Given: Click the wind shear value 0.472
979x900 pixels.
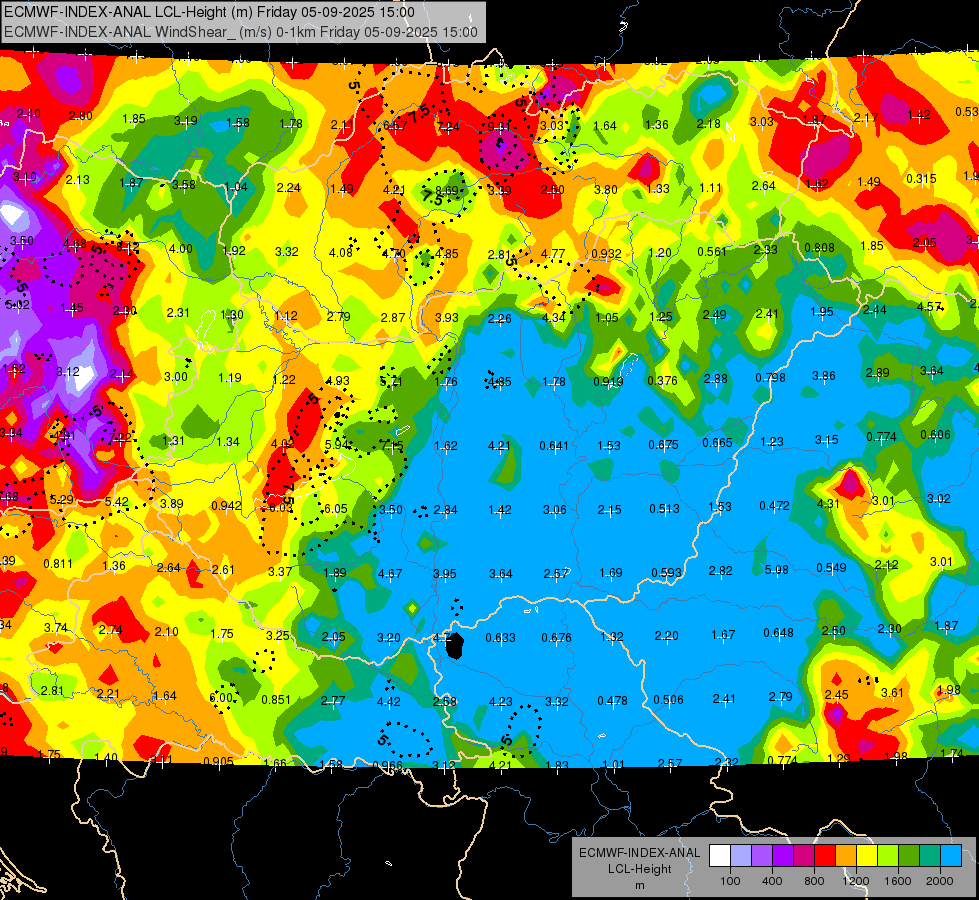Looking at the screenshot, I should point(774,505).
